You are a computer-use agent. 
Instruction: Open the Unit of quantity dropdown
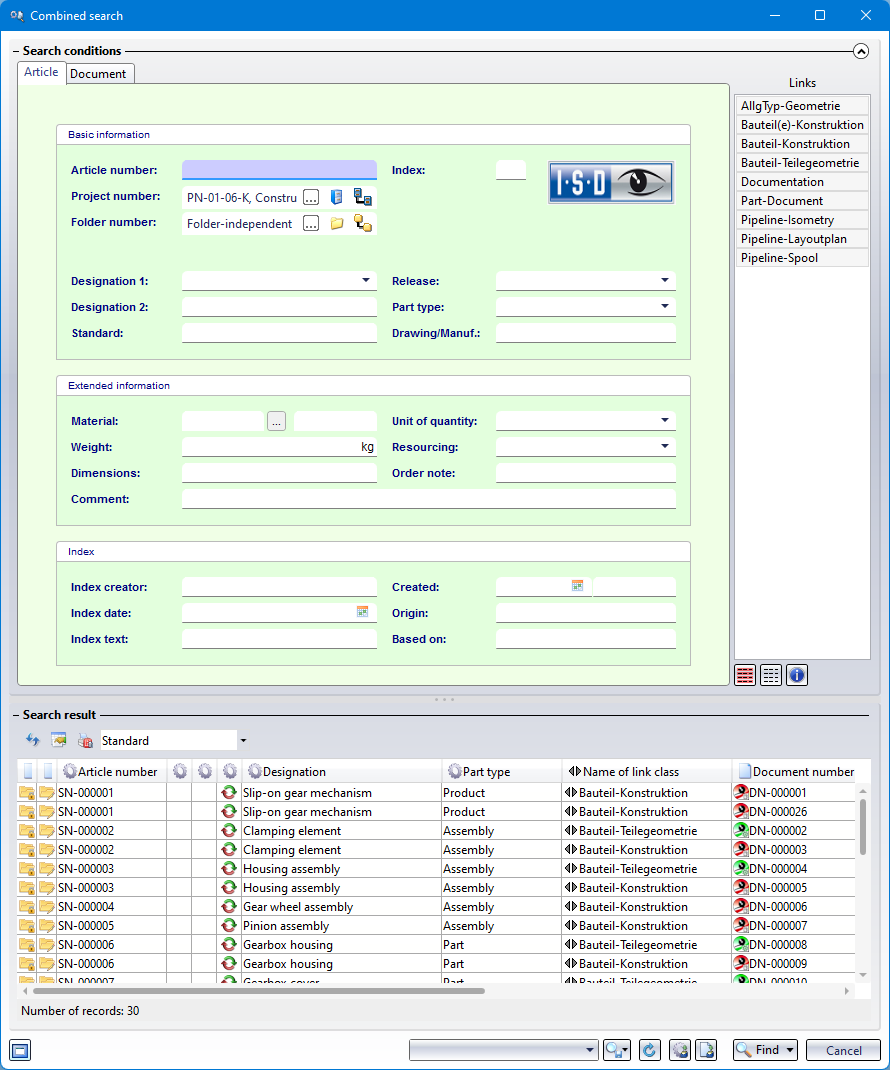[x=665, y=420]
